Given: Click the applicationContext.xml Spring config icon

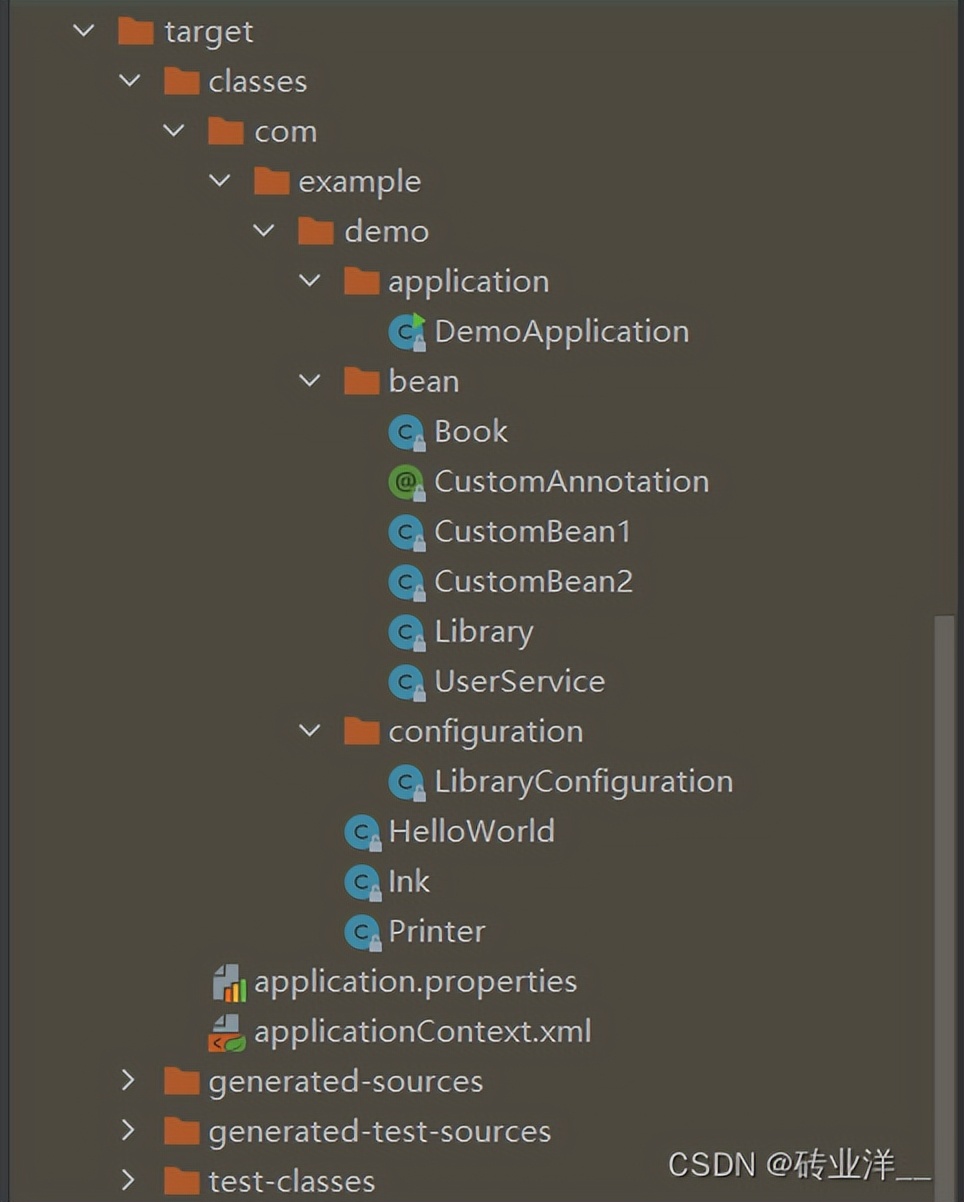Looking at the screenshot, I should point(228,1032).
